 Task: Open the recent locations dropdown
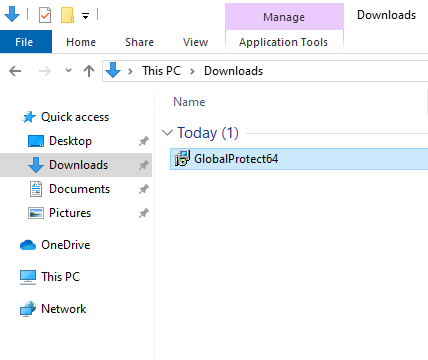(x=68, y=70)
